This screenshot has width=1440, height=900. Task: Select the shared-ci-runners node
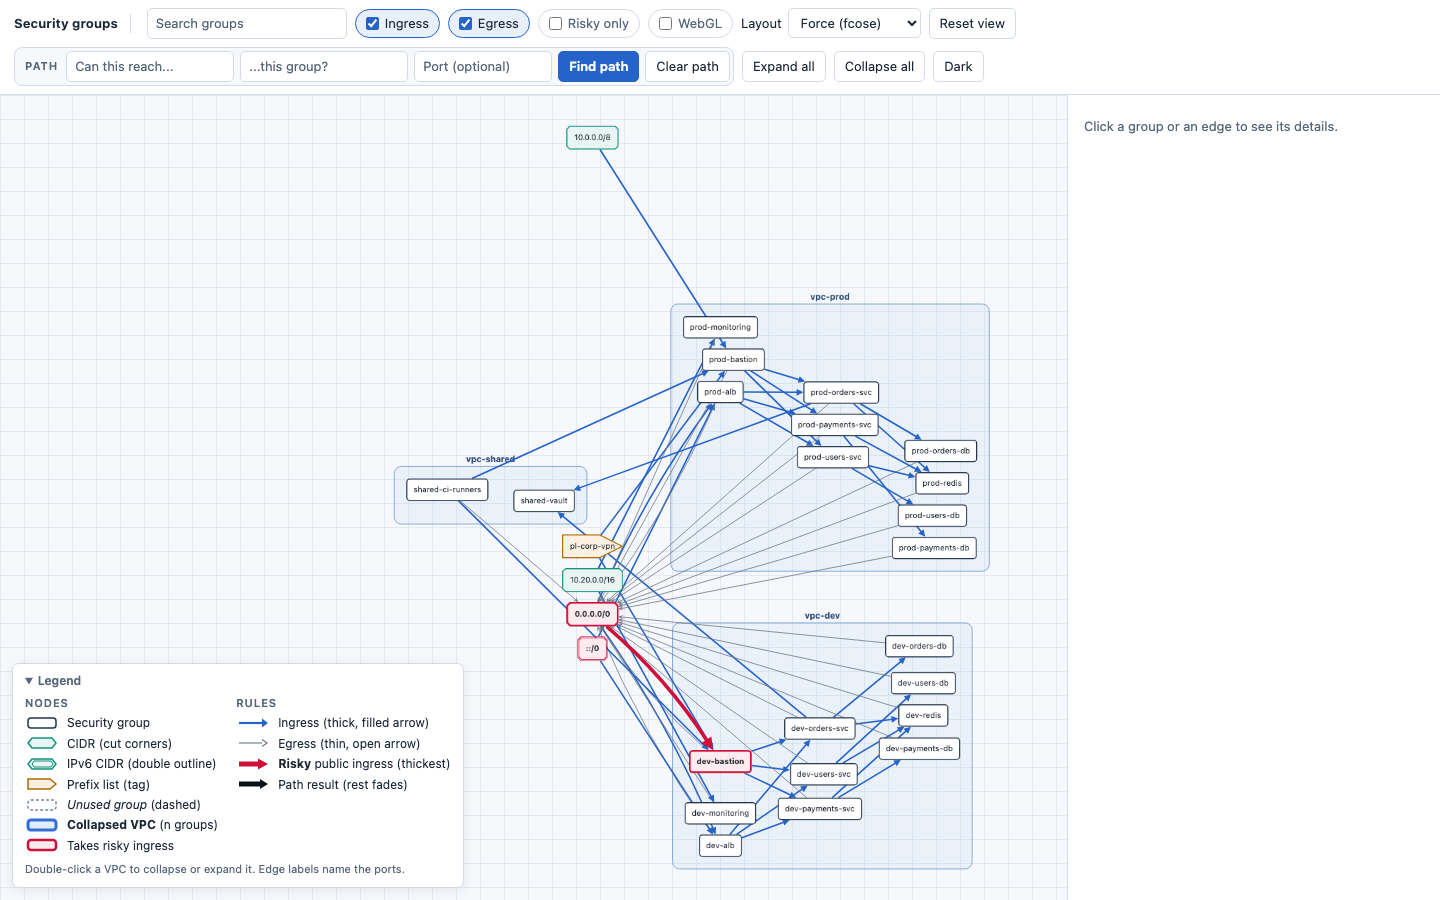[x=447, y=490]
